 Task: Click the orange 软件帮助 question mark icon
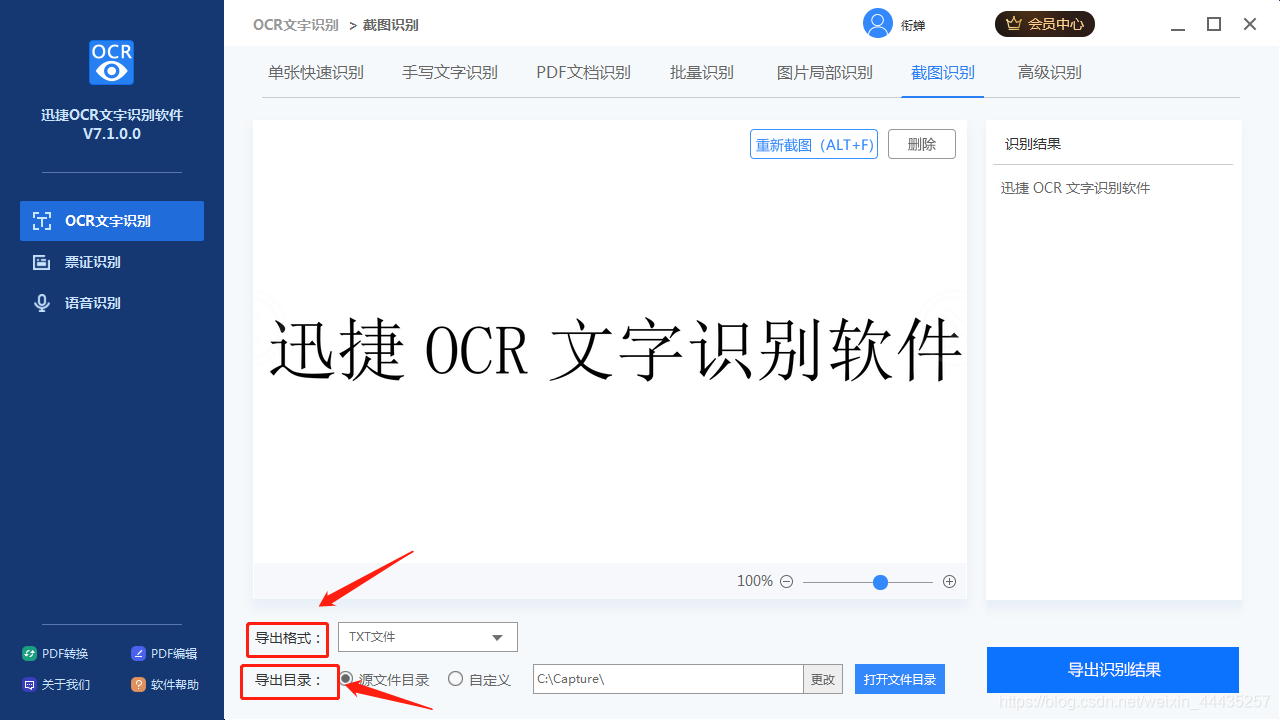pos(137,684)
